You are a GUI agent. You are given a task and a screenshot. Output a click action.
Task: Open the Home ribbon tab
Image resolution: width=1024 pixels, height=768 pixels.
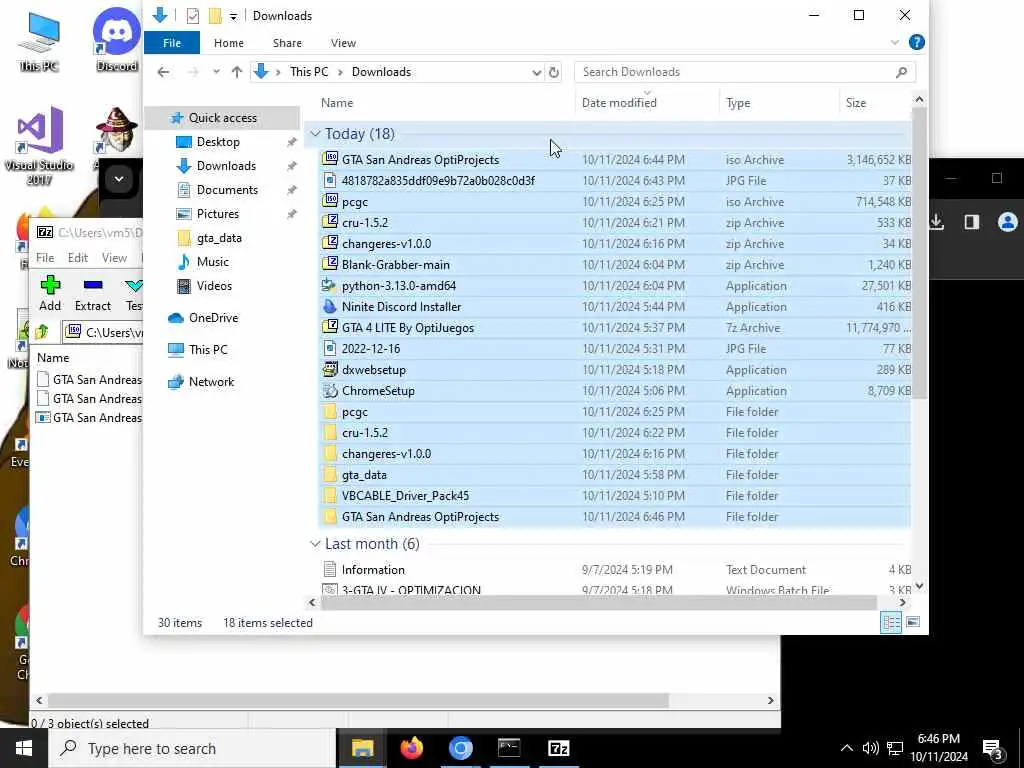coord(229,43)
